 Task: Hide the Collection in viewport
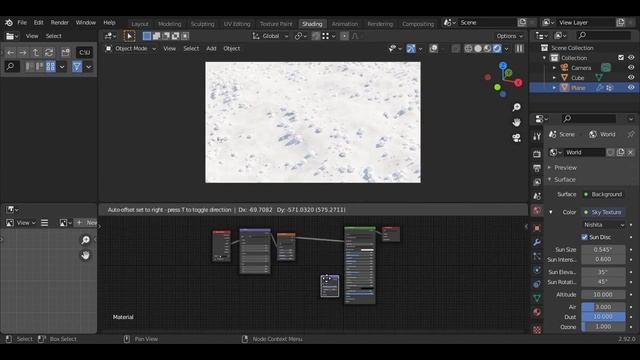[631, 58]
